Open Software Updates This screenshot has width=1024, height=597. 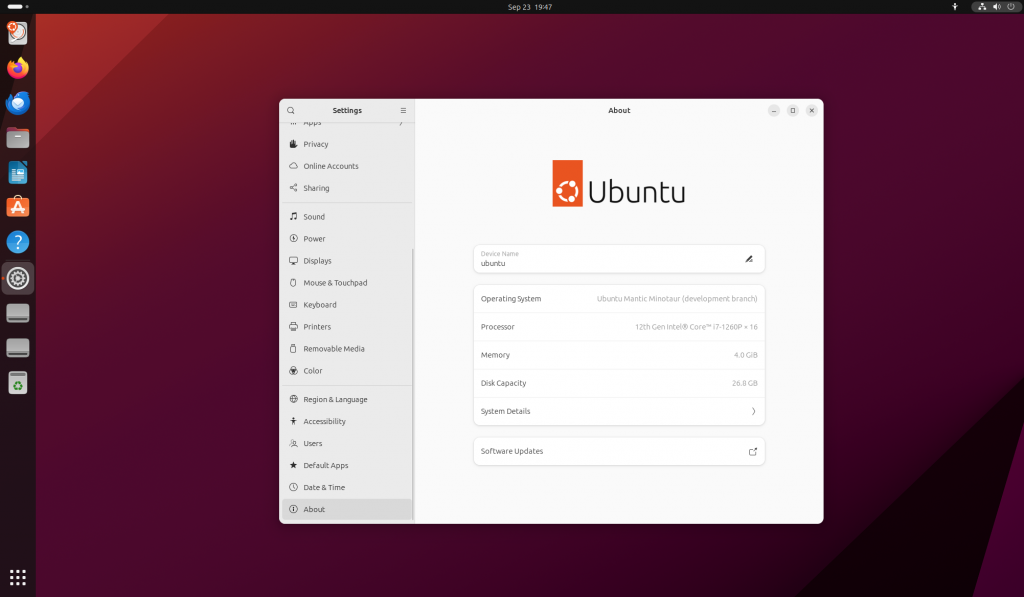pos(619,451)
